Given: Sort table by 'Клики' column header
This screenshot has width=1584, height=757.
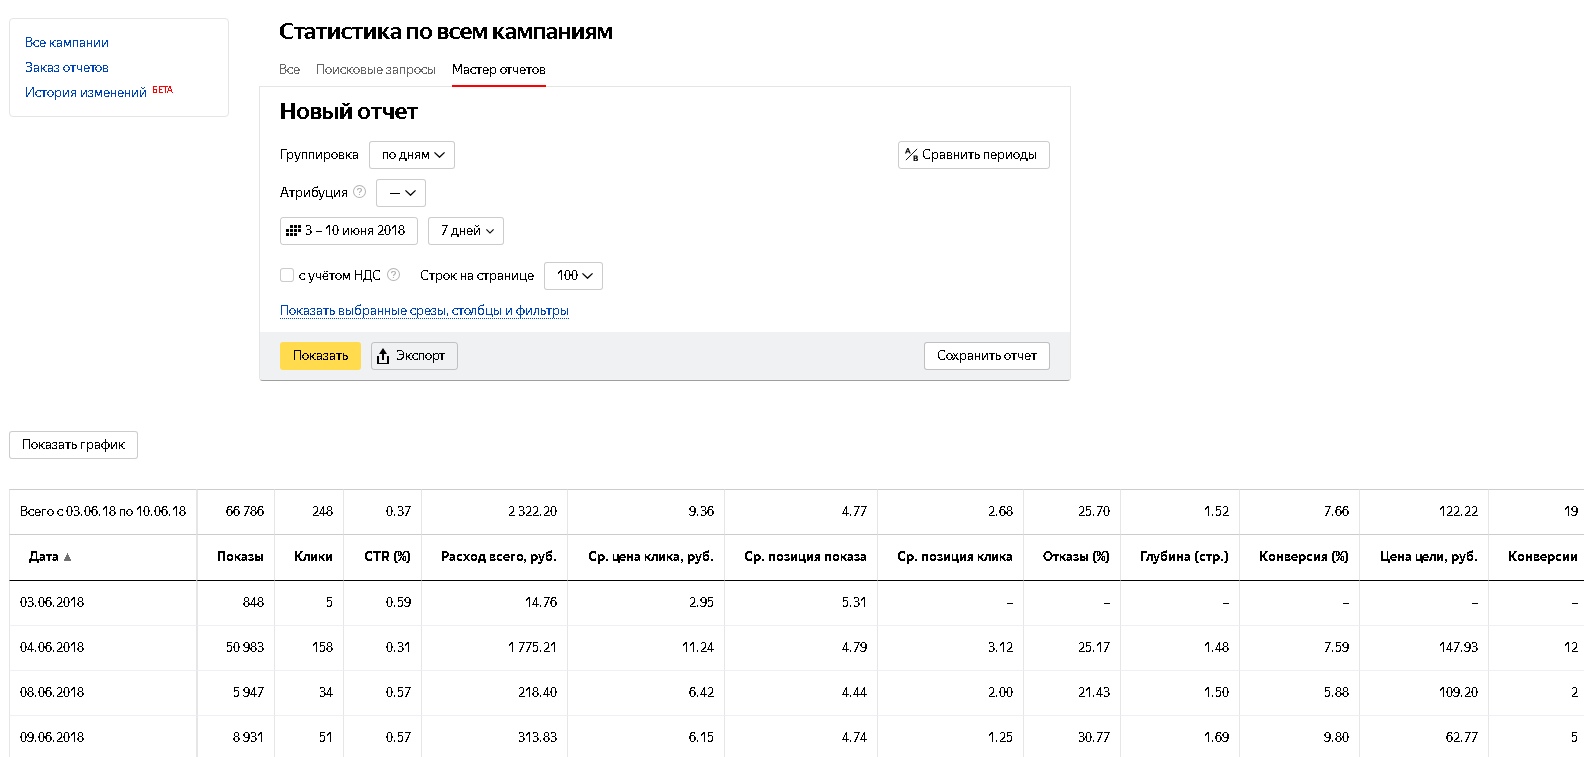Looking at the screenshot, I should pos(313,557).
